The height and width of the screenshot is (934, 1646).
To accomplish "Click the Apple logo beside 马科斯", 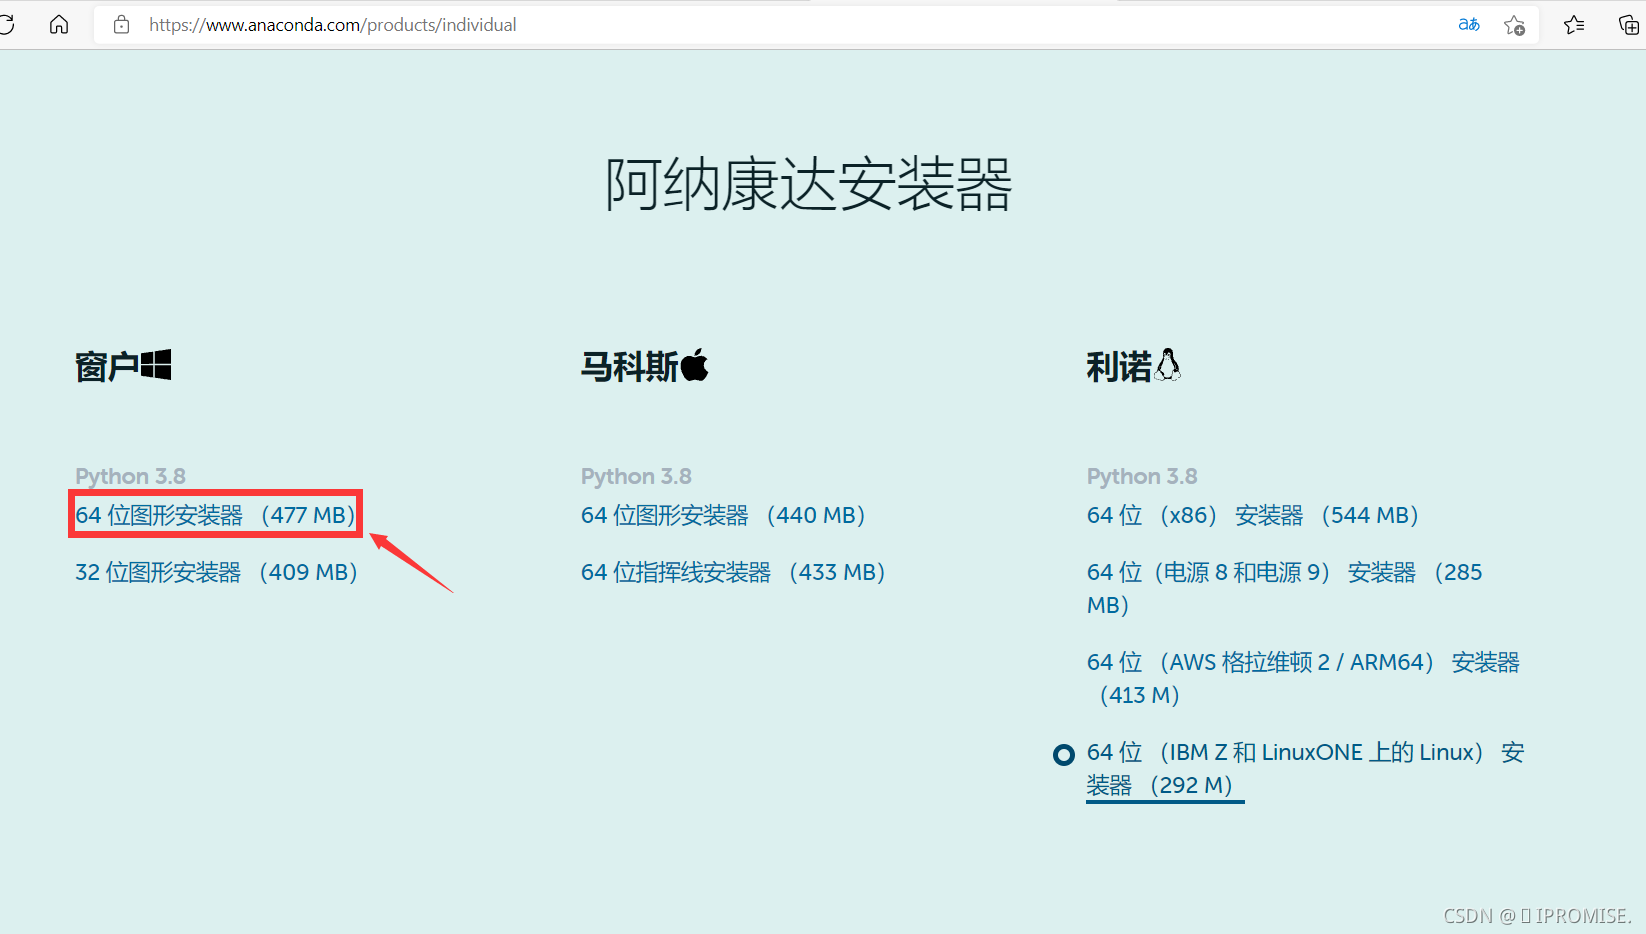I will (696, 364).
